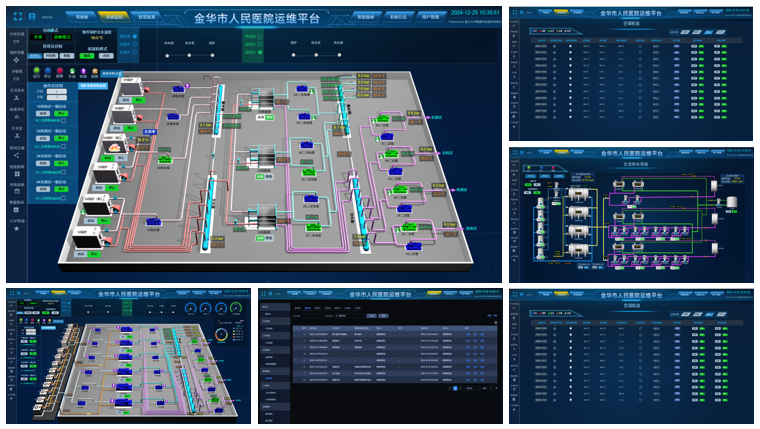Open page-size dropdown in log window pagination
The width and height of the screenshot is (760, 429).
click(472, 388)
